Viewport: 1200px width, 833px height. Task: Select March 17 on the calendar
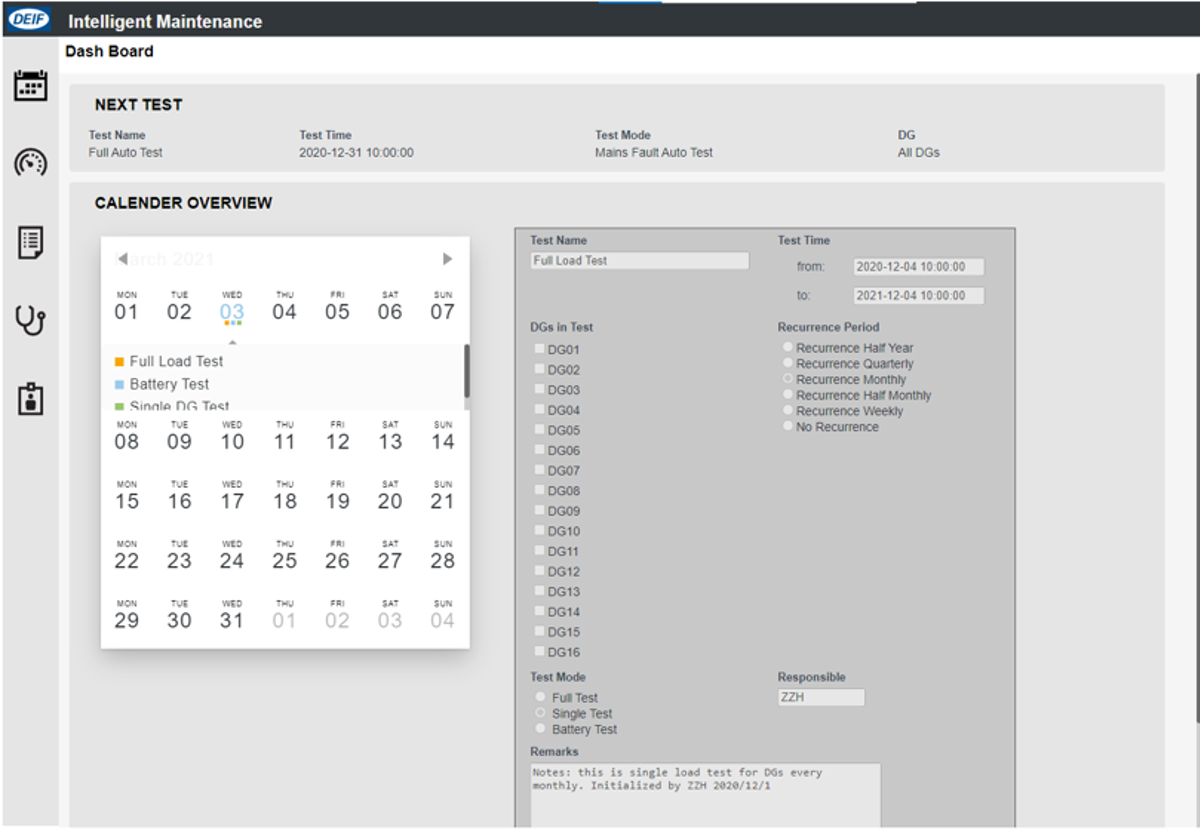coord(232,501)
